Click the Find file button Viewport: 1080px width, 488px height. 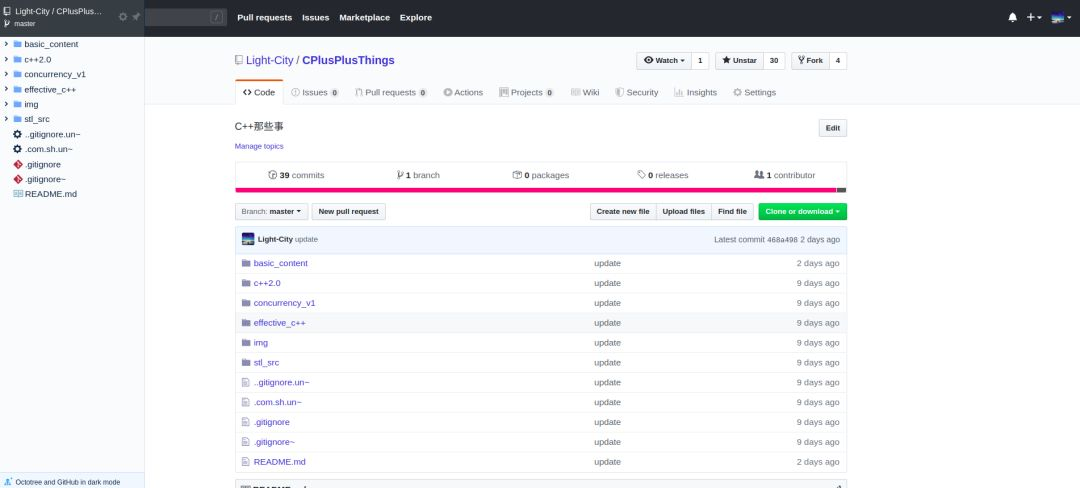point(732,212)
